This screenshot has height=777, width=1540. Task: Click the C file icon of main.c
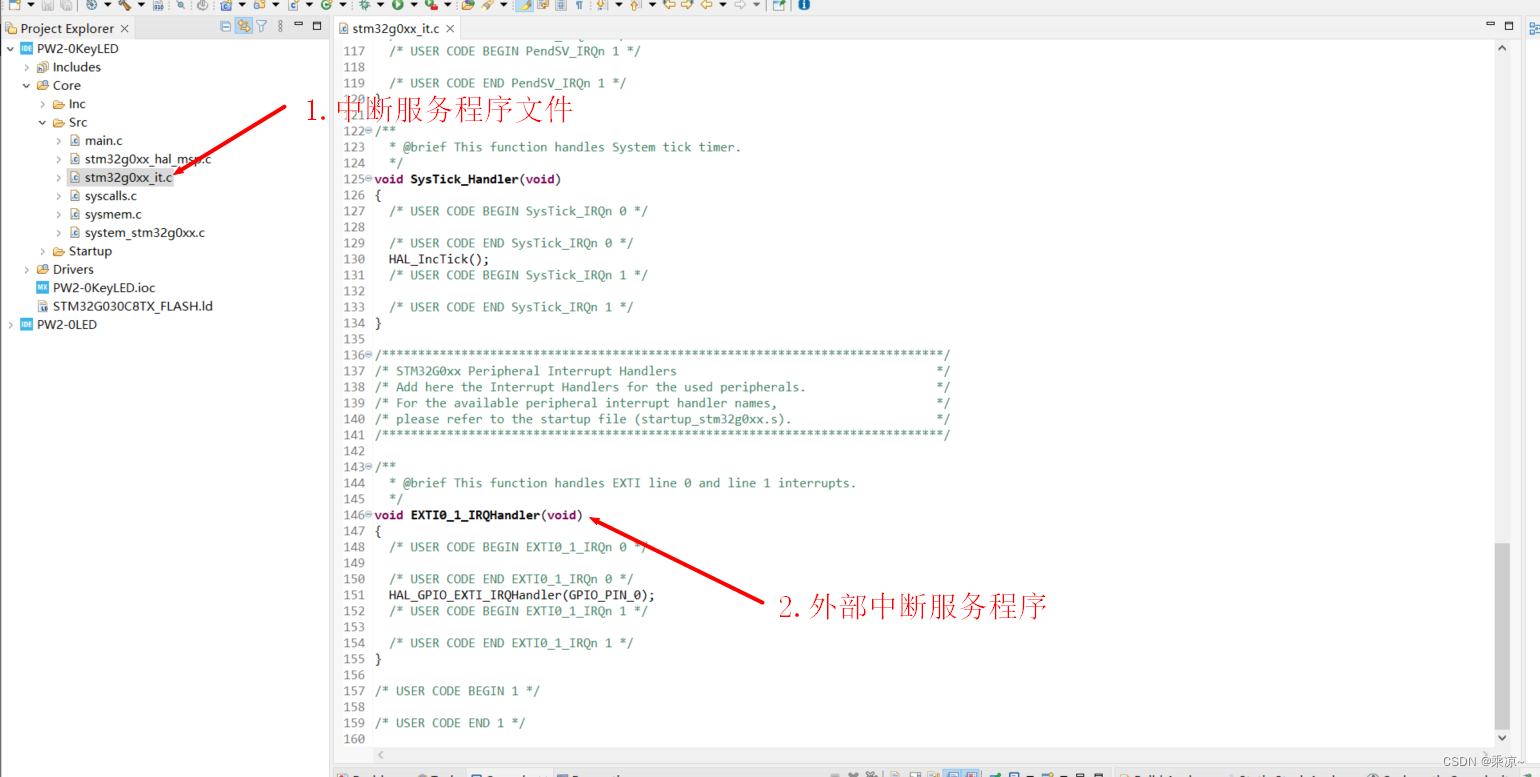coord(74,141)
